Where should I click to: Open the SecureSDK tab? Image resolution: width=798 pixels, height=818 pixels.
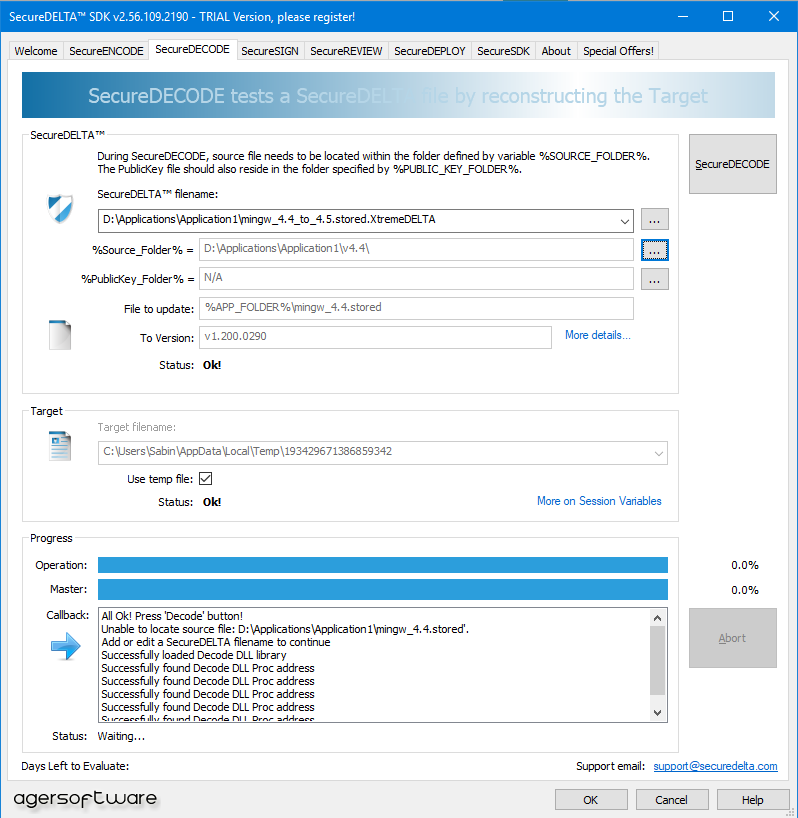tap(503, 51)
